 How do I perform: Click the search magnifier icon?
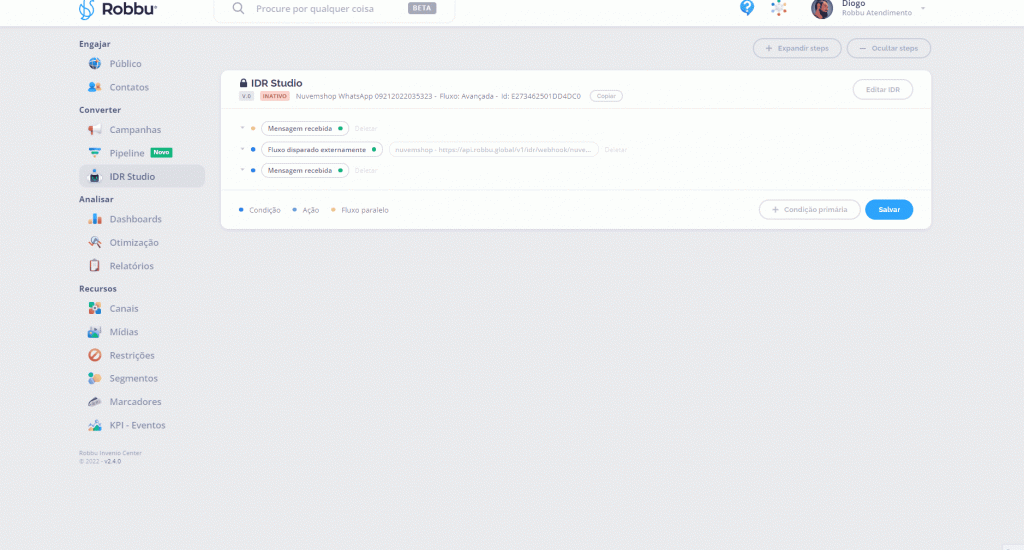click(239, 8)
